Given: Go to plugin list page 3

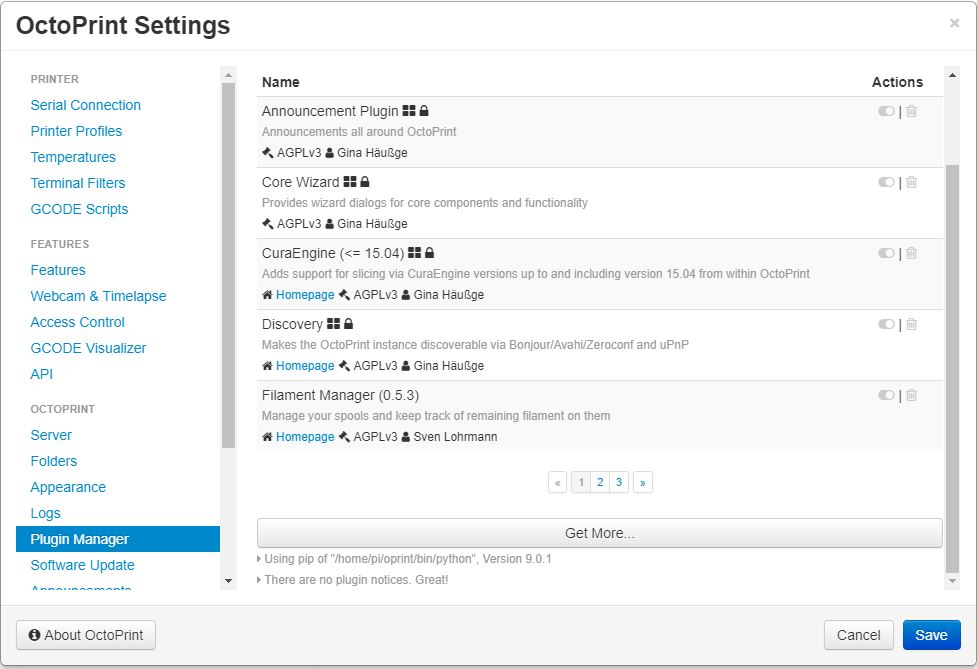Looking at the screenshot, I should pos(619,482).
